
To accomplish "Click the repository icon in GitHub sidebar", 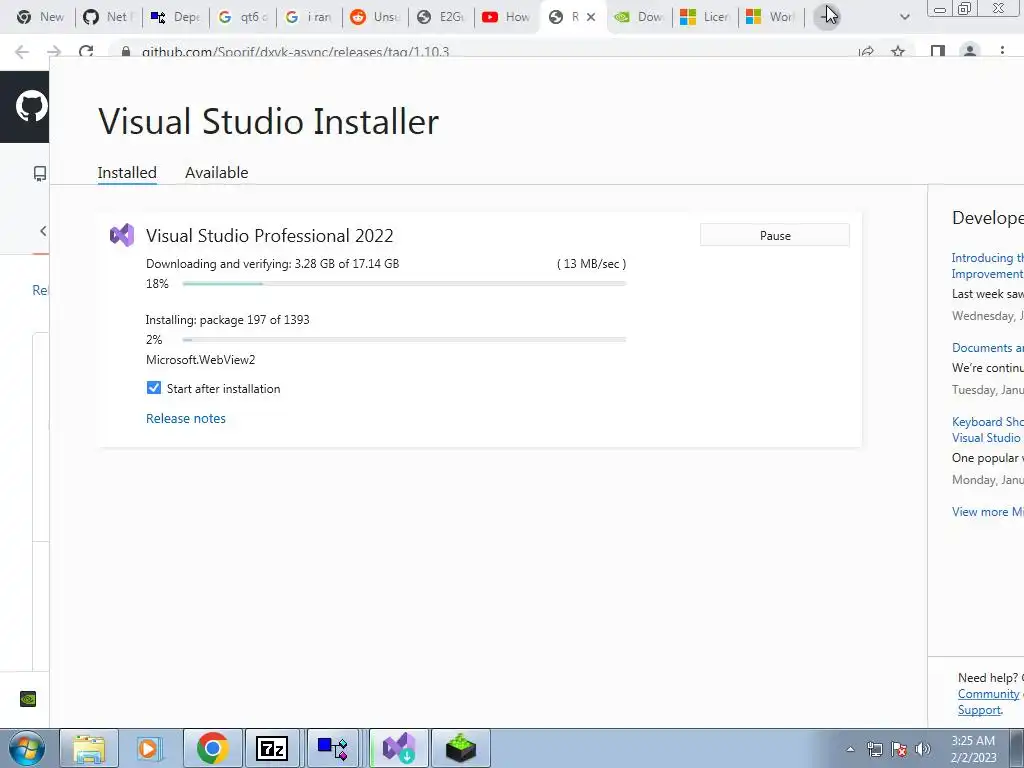I will (x=40, y=173).
